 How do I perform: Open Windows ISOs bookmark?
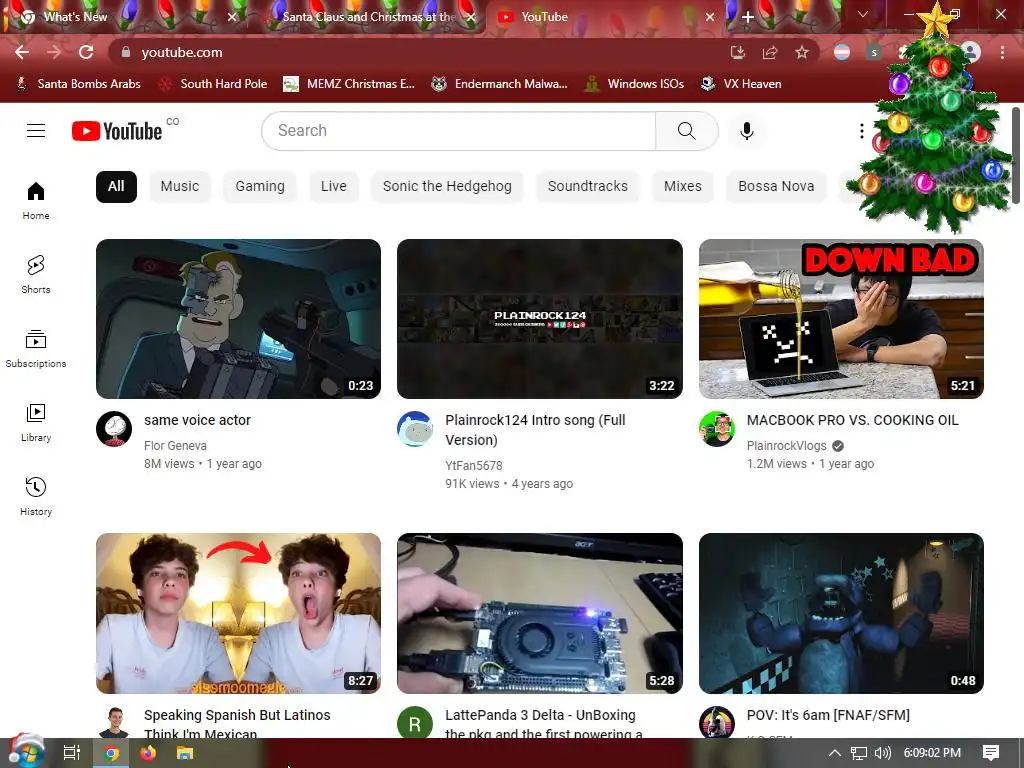click(x=634, y=84)
